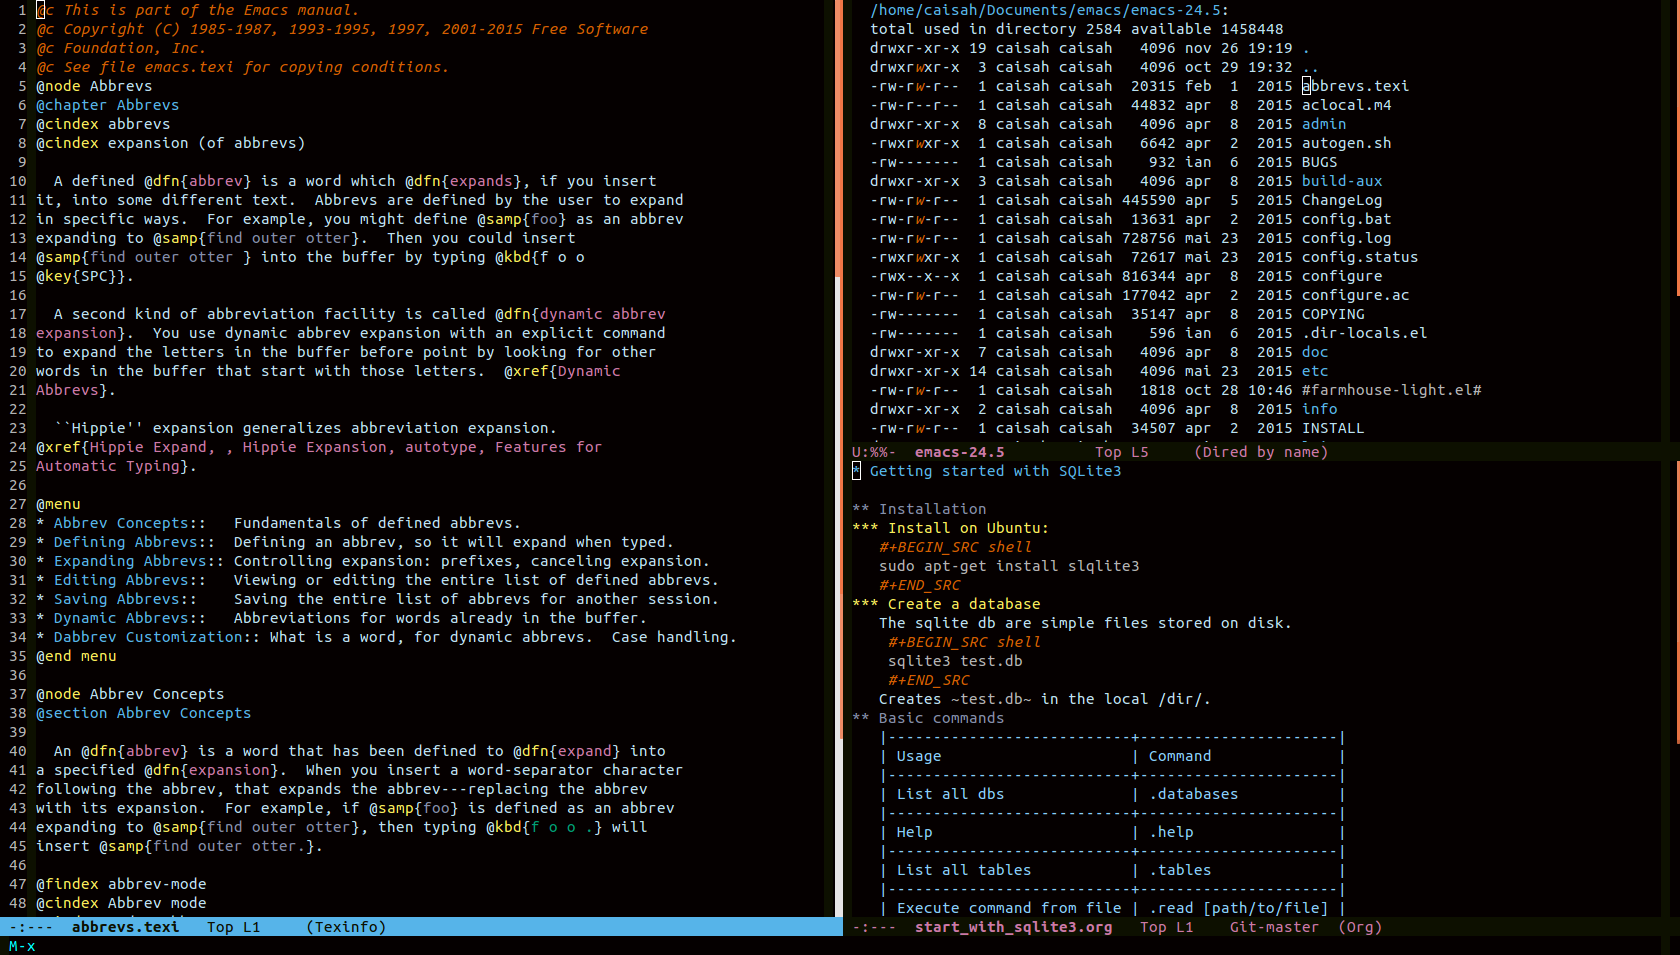Image resolution: width=1680 pixels, height=955 pixels.
Task: Follow the Abbrev Concepts menu entry
Action: [x=121, y=523]
